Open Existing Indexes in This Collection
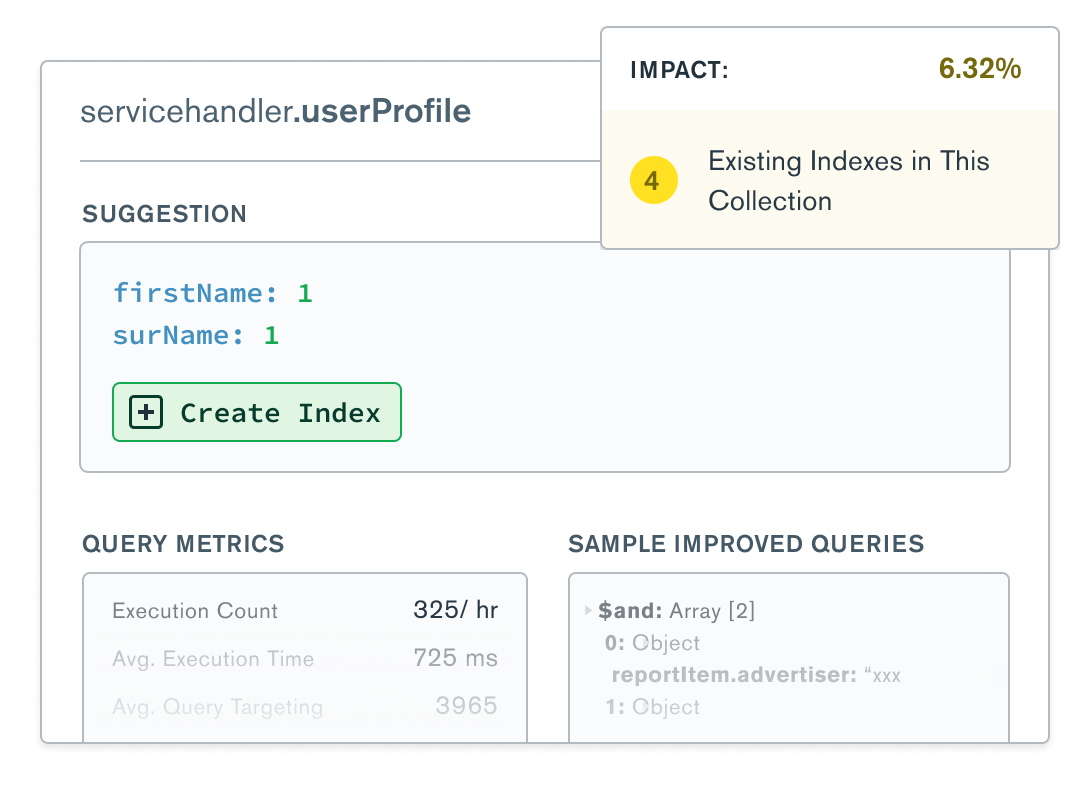The height and width of the screenshot is (800, 1090). 848,181
